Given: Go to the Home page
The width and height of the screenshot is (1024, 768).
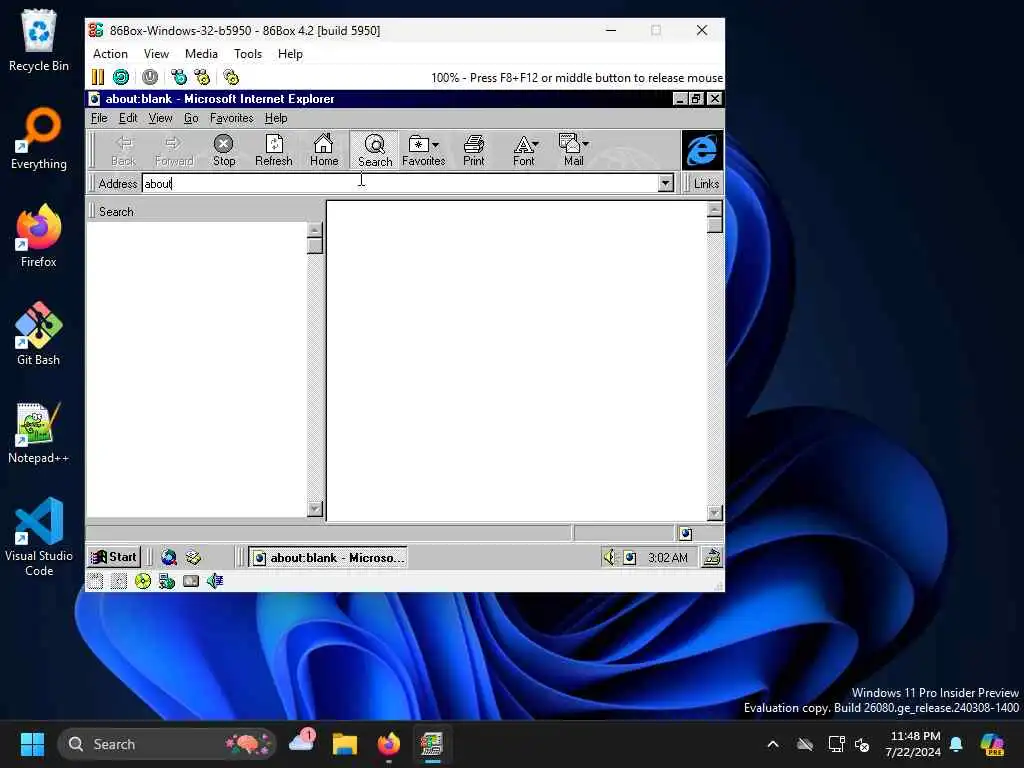Looking at the screenshot, I should (324, 150).
